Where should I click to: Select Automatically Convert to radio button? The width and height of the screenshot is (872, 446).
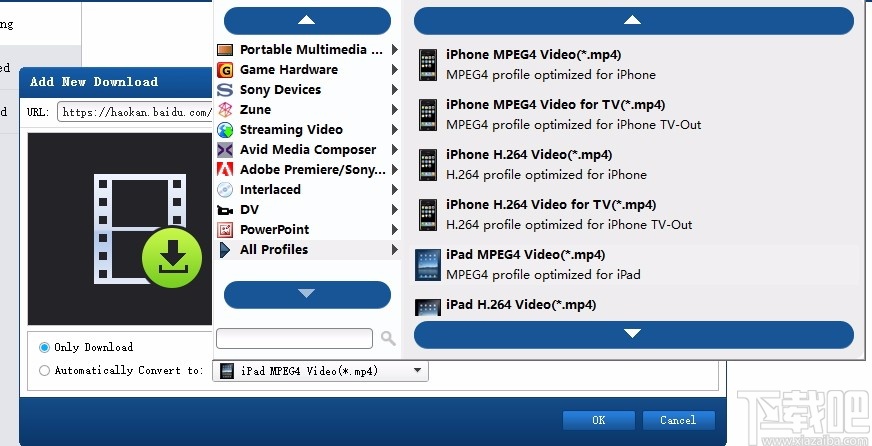click(44, 370)
